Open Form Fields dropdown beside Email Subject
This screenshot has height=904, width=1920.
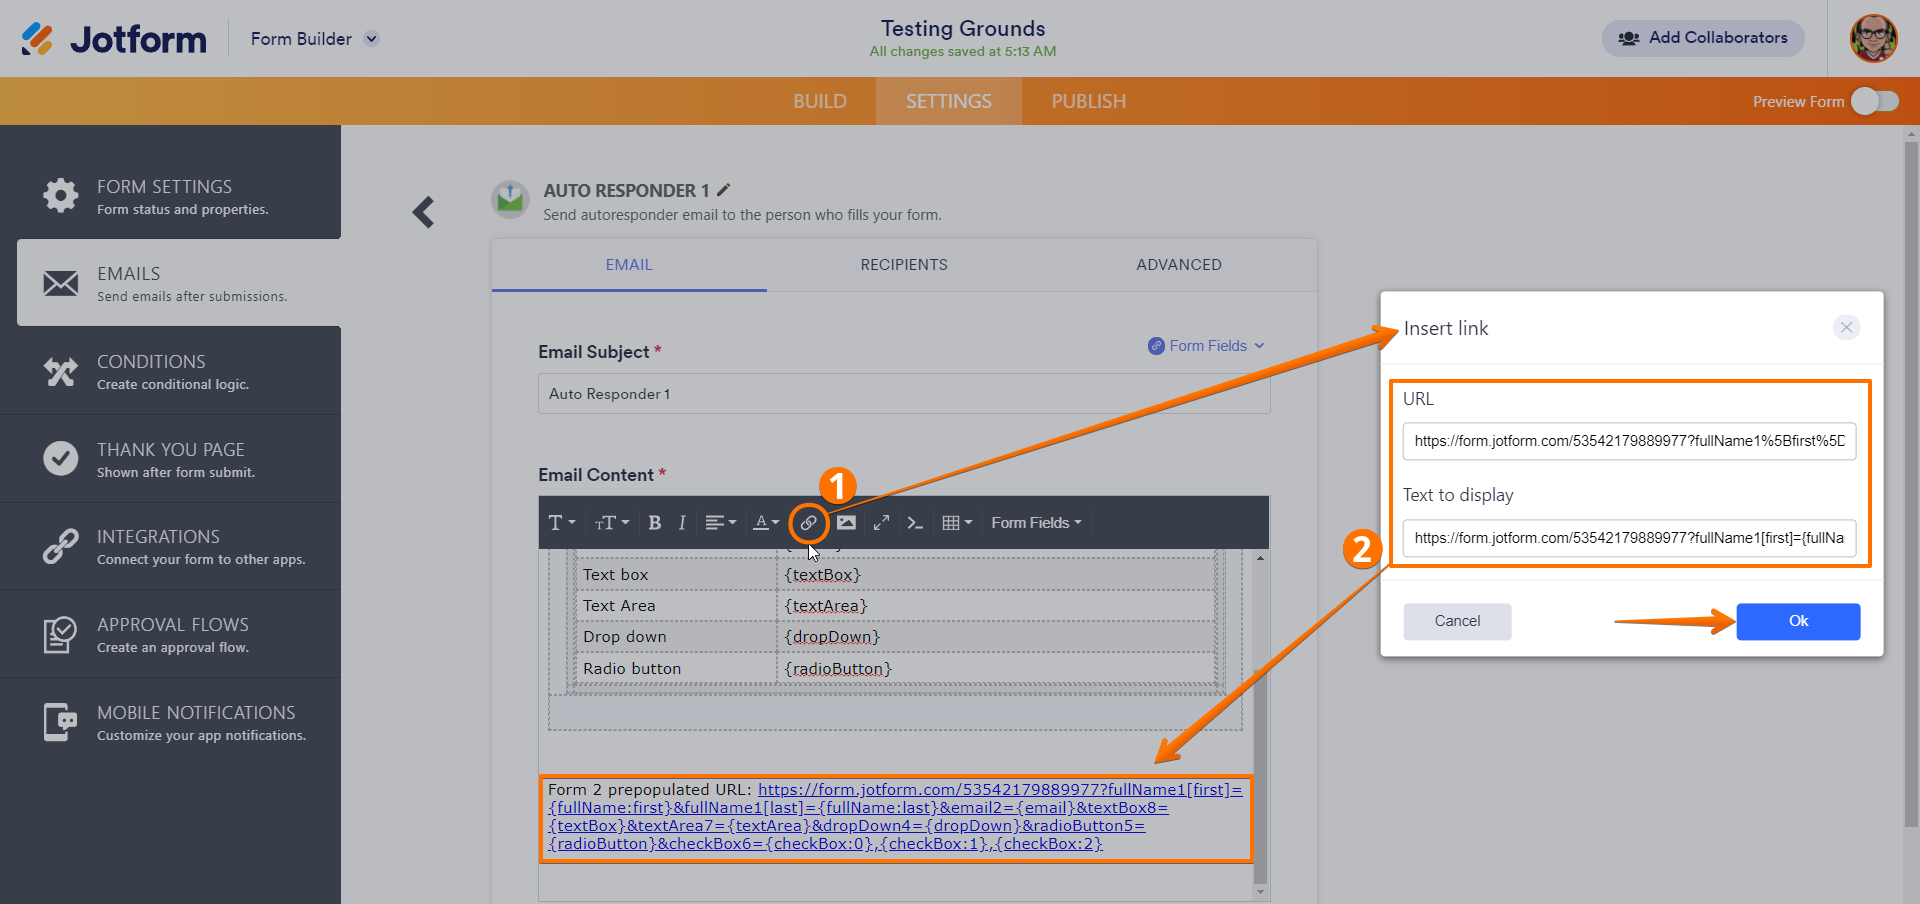1207,346
